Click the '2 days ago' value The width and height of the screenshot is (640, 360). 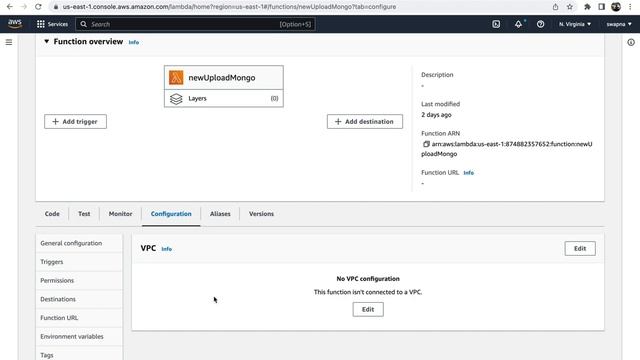436,115
